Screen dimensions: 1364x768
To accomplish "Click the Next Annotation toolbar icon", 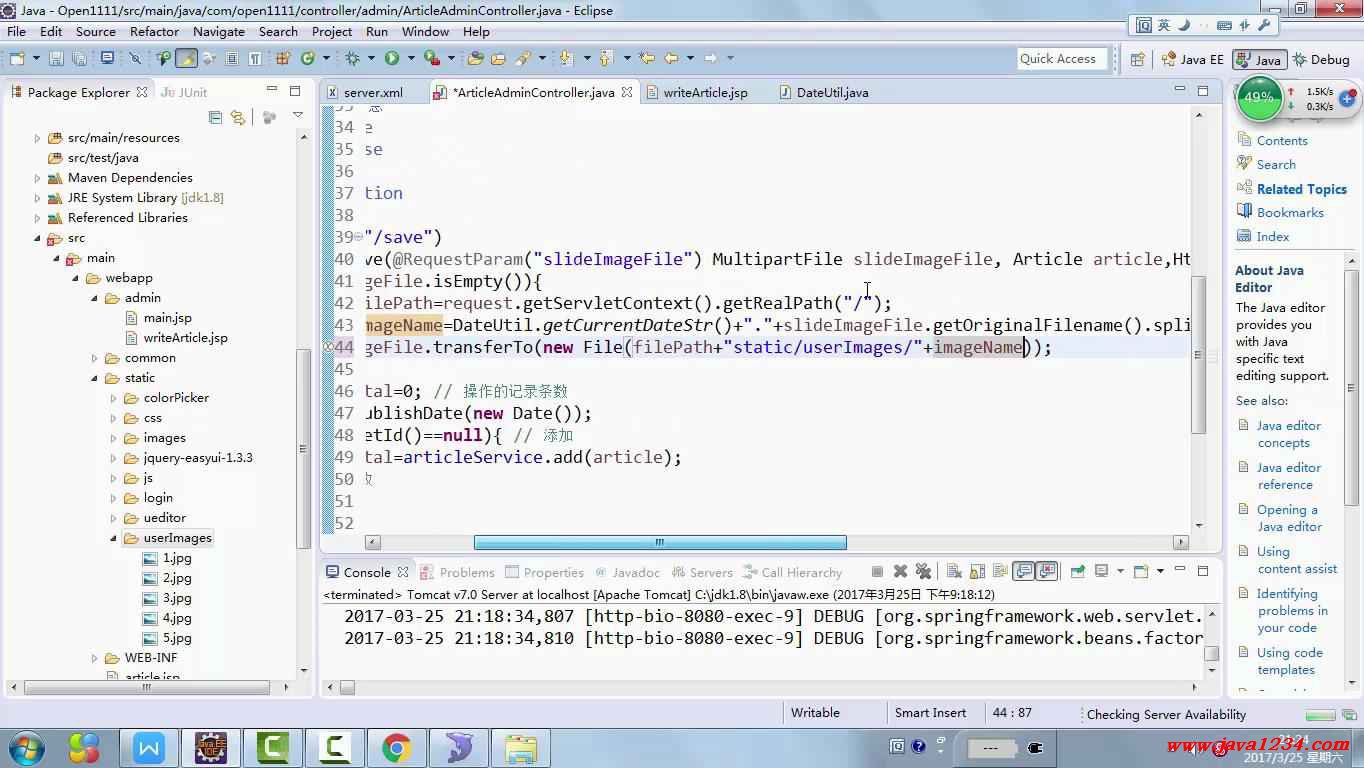I will coord(566,59).
